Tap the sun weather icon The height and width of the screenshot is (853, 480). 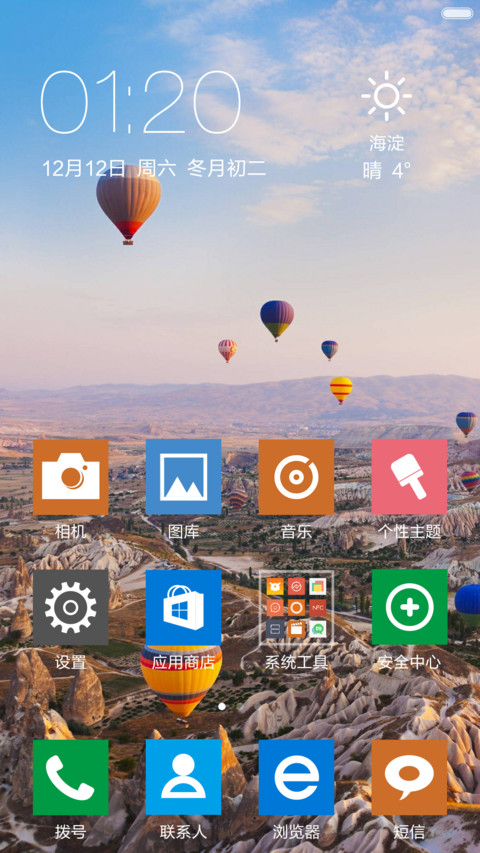[x=386, y=96]
